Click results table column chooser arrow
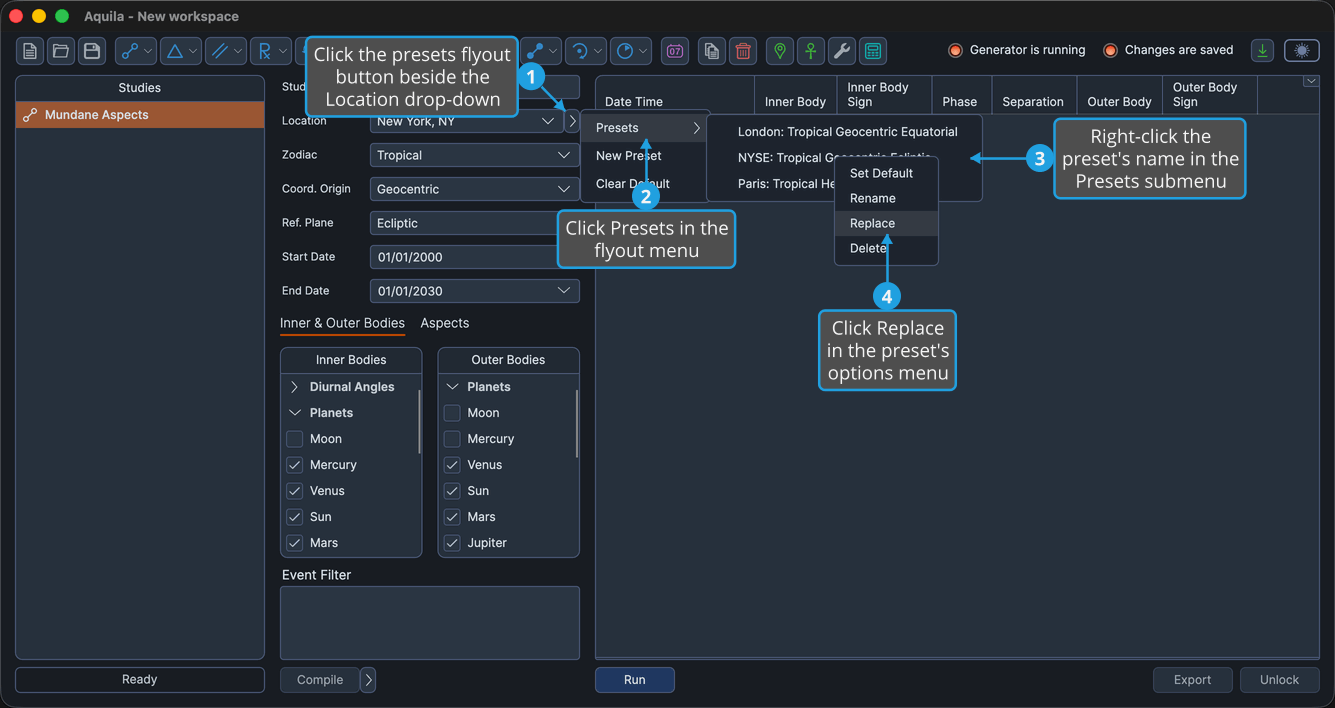The height and width of the screenshot is (708, 1335). coord(1310,81)
